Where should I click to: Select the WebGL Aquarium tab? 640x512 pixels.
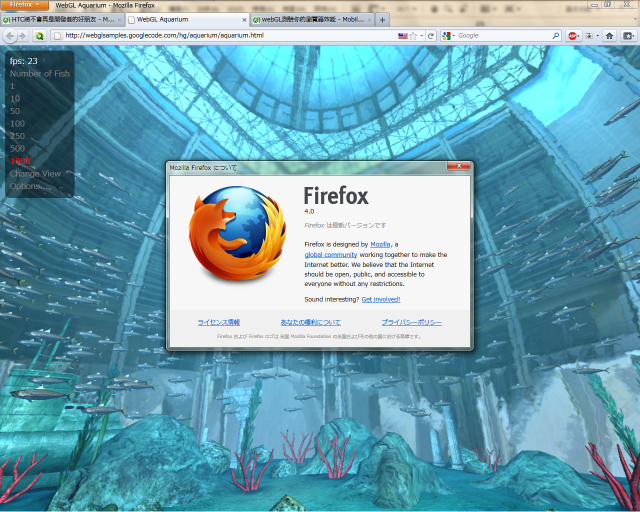point(187,19)
